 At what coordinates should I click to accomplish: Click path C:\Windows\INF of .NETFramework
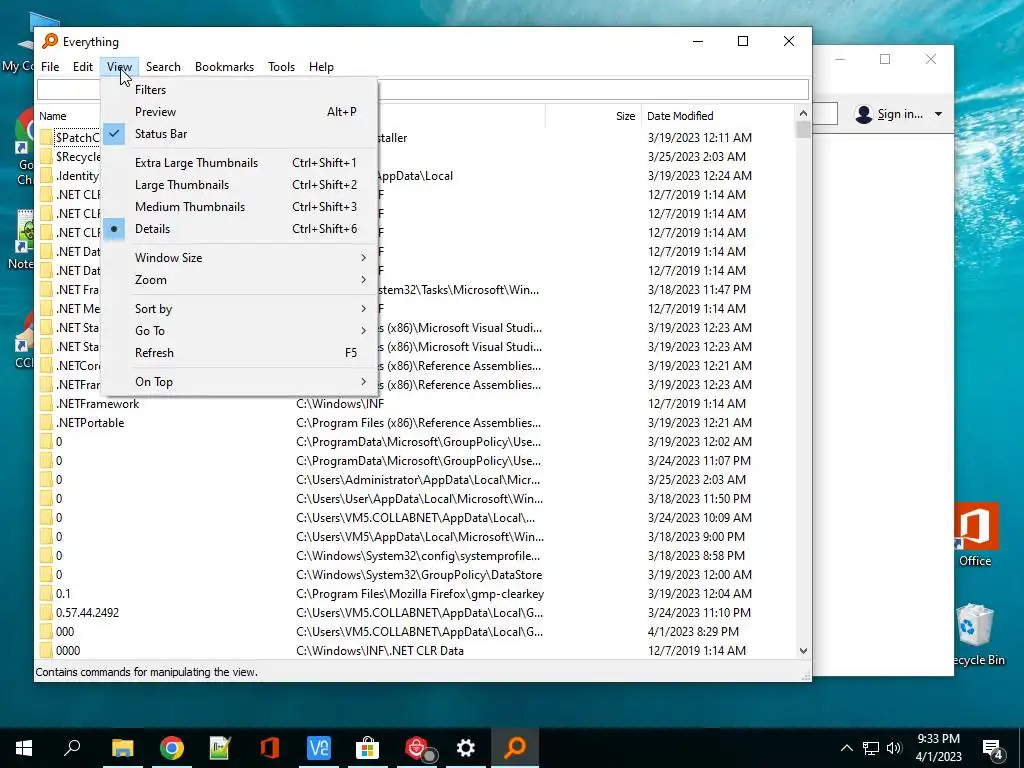click(x=340, y=404)
